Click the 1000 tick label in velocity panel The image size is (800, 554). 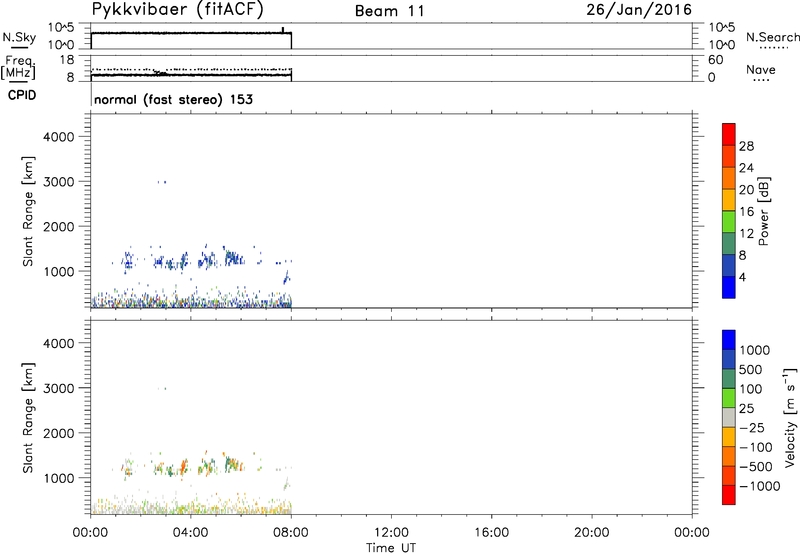tap(59, 478)
